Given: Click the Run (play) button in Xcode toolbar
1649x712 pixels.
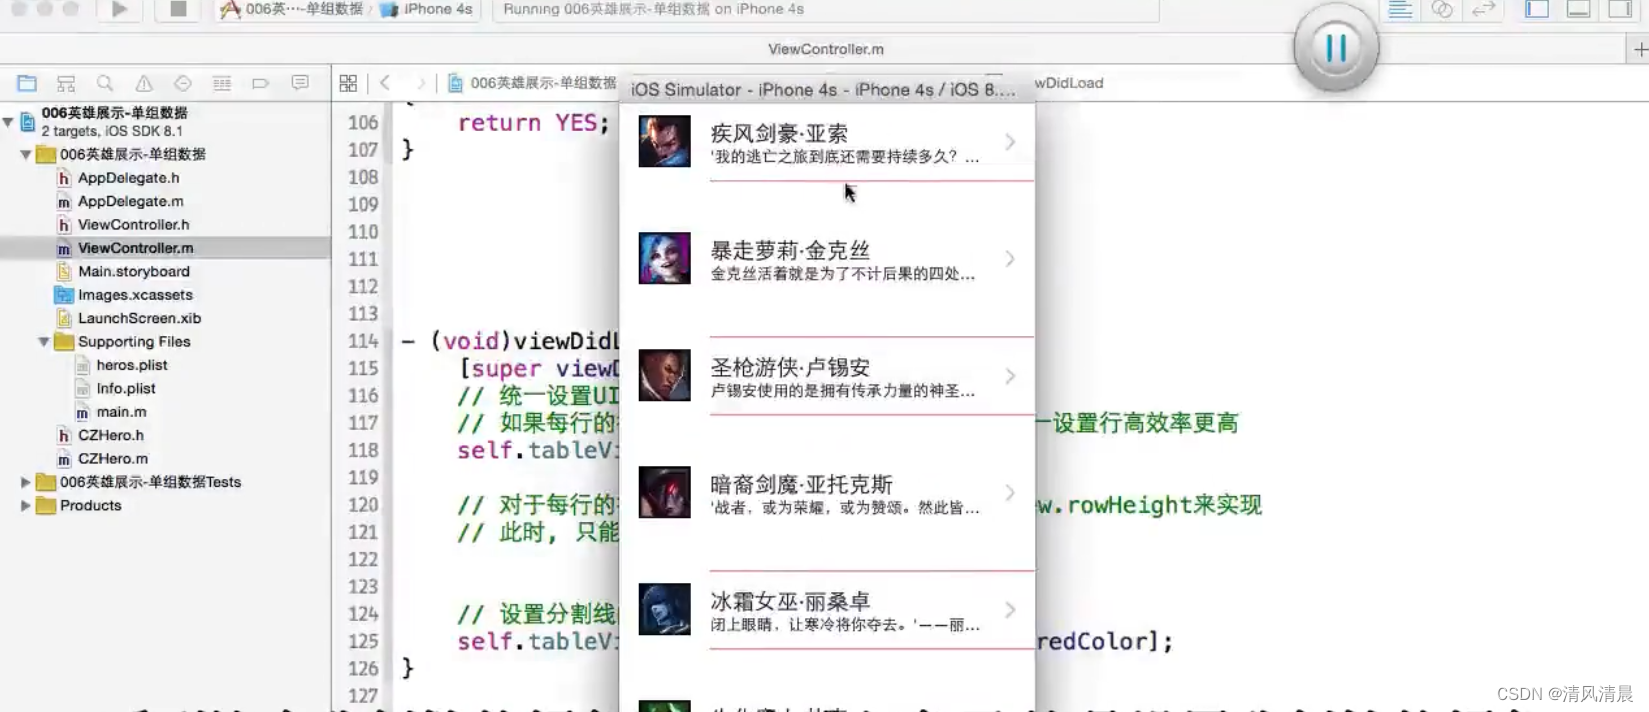Looking at the screenshot, I should (119, 9).
